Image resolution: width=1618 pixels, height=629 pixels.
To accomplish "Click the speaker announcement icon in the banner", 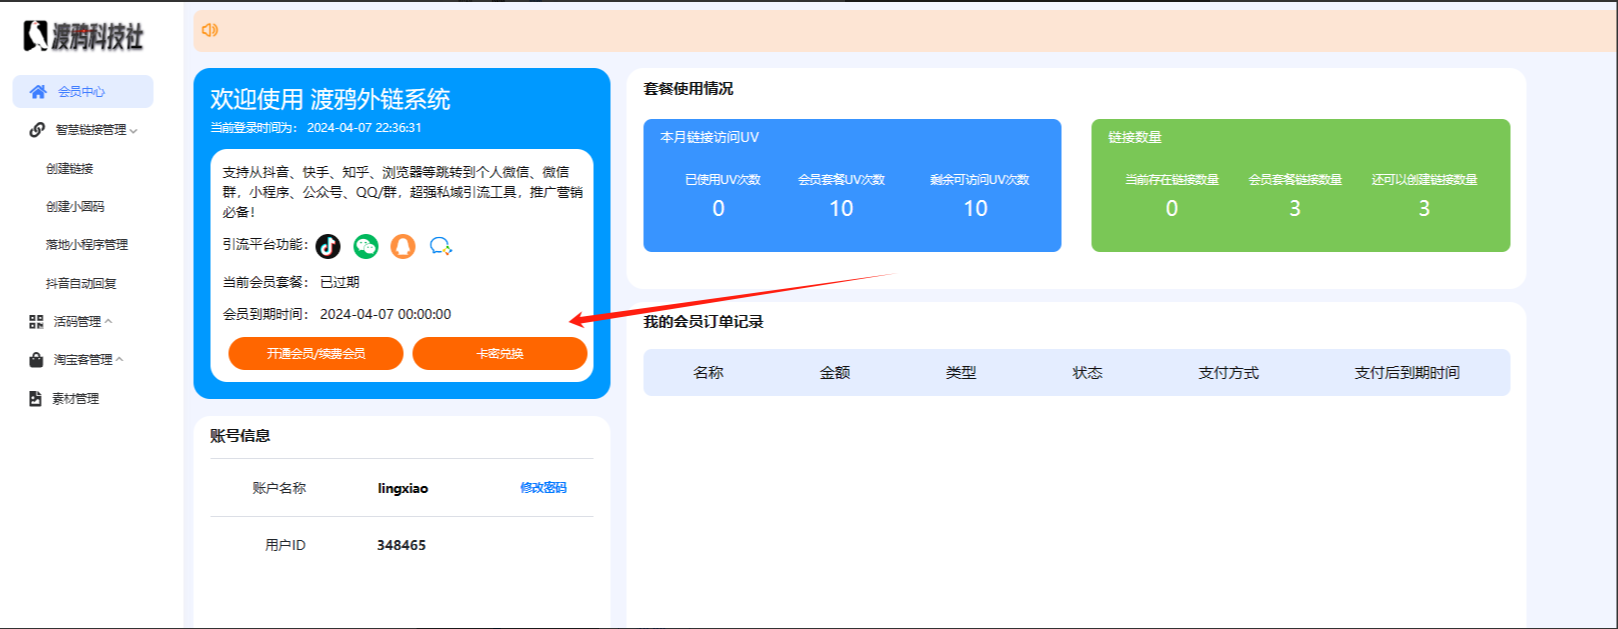I will click(210, 30).
